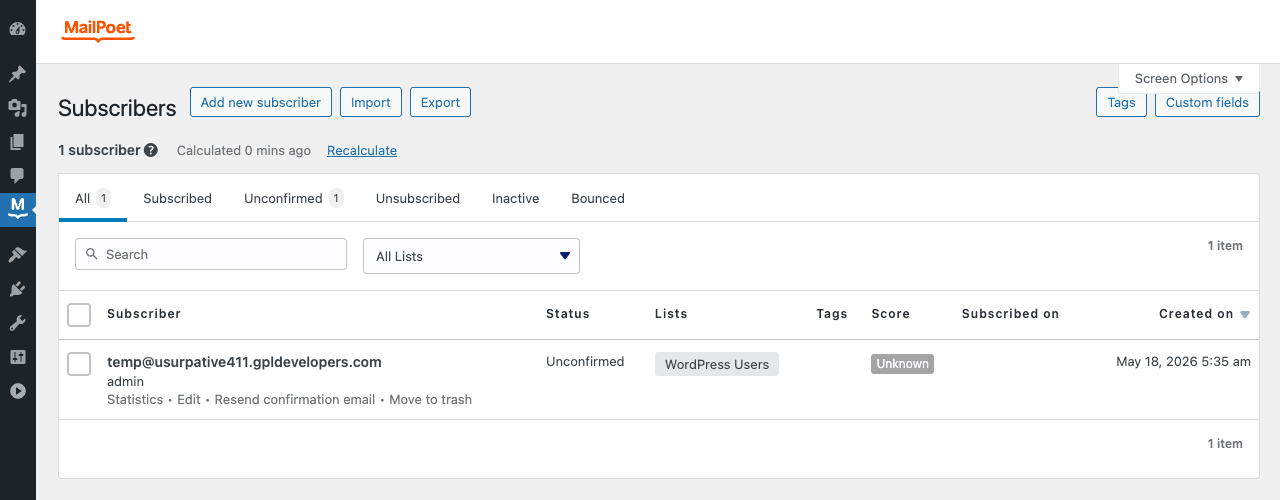
Task: Click the Recalculate link
Action: tap(362, 150)
